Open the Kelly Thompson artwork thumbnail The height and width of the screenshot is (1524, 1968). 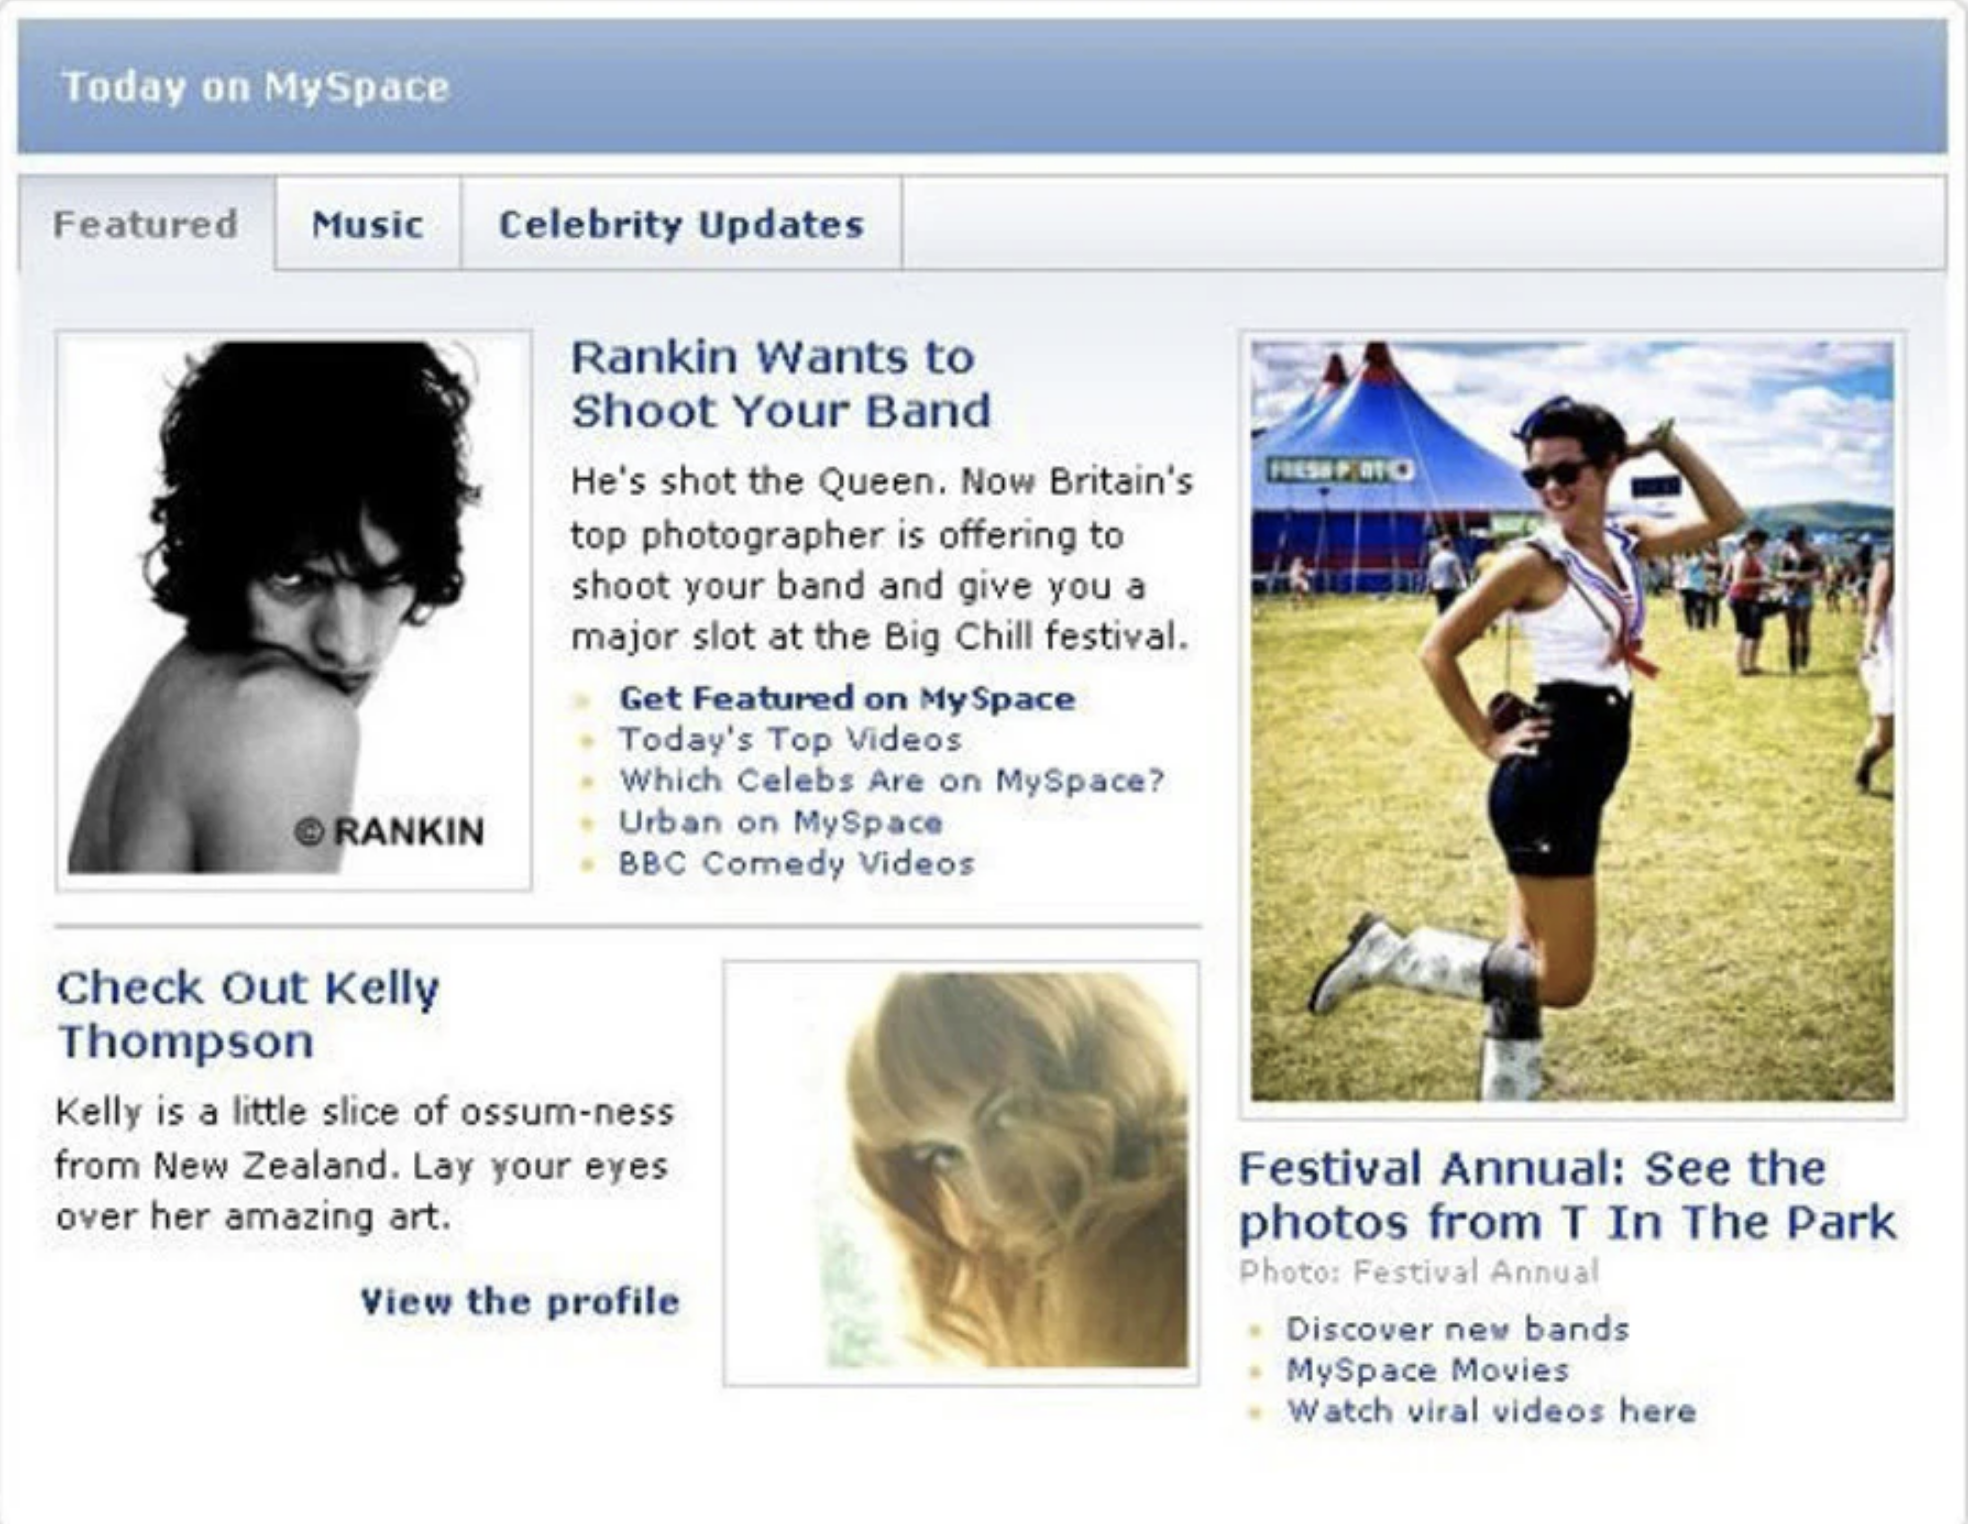[x=961, y=1172]
